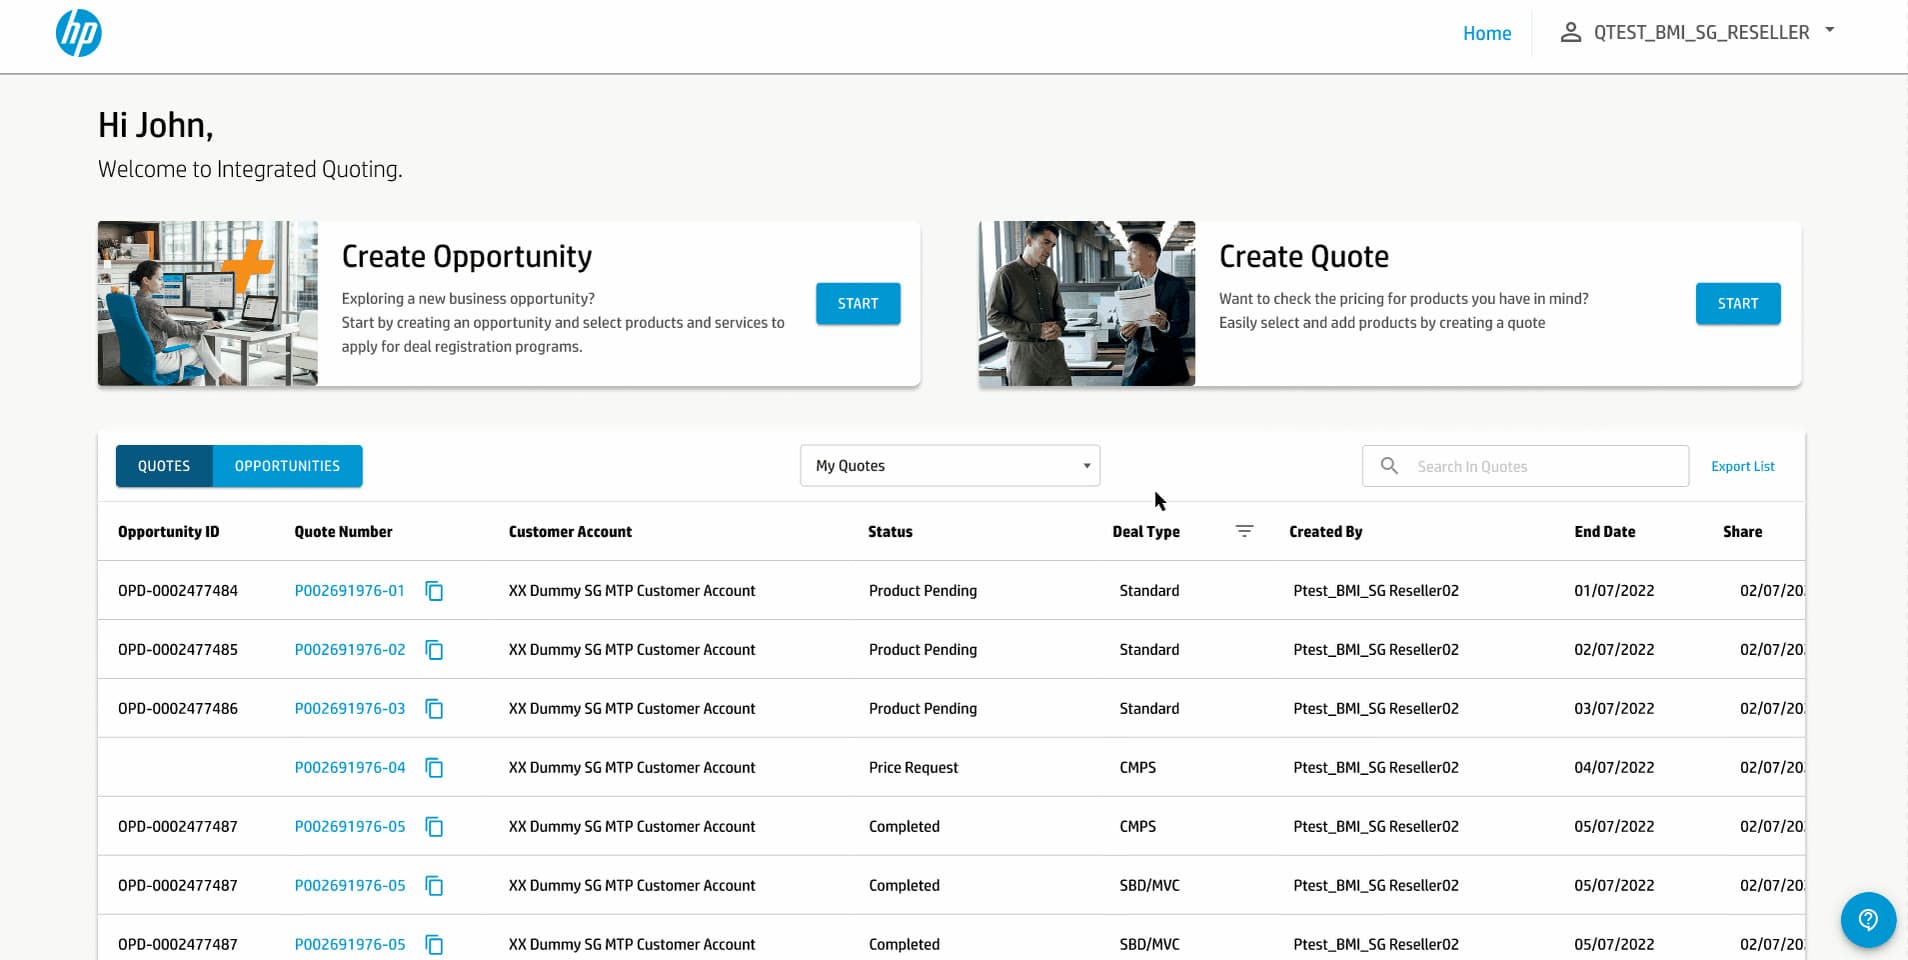Click the Share column header
Image resolution: width=1908 pixels, height=960 pixels.
pyautogui.click(x=1742, y=532)
